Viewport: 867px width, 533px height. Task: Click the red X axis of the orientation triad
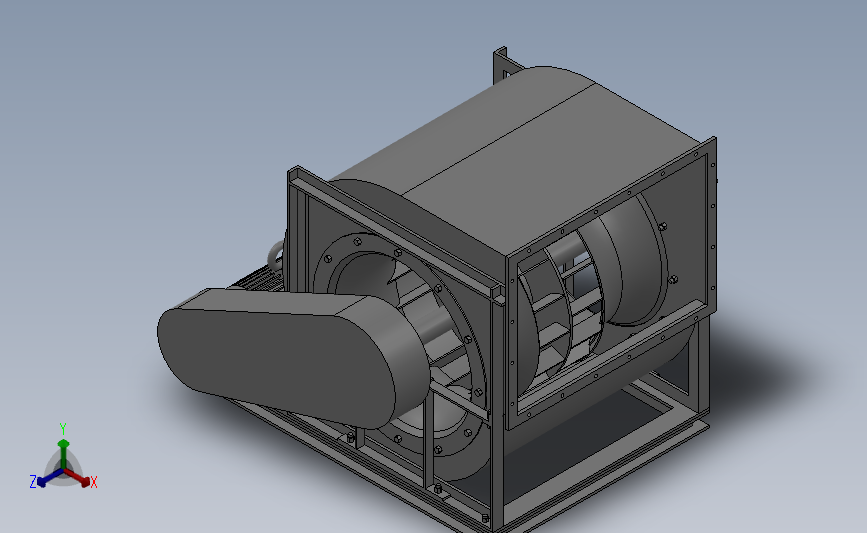coord(77,478)
